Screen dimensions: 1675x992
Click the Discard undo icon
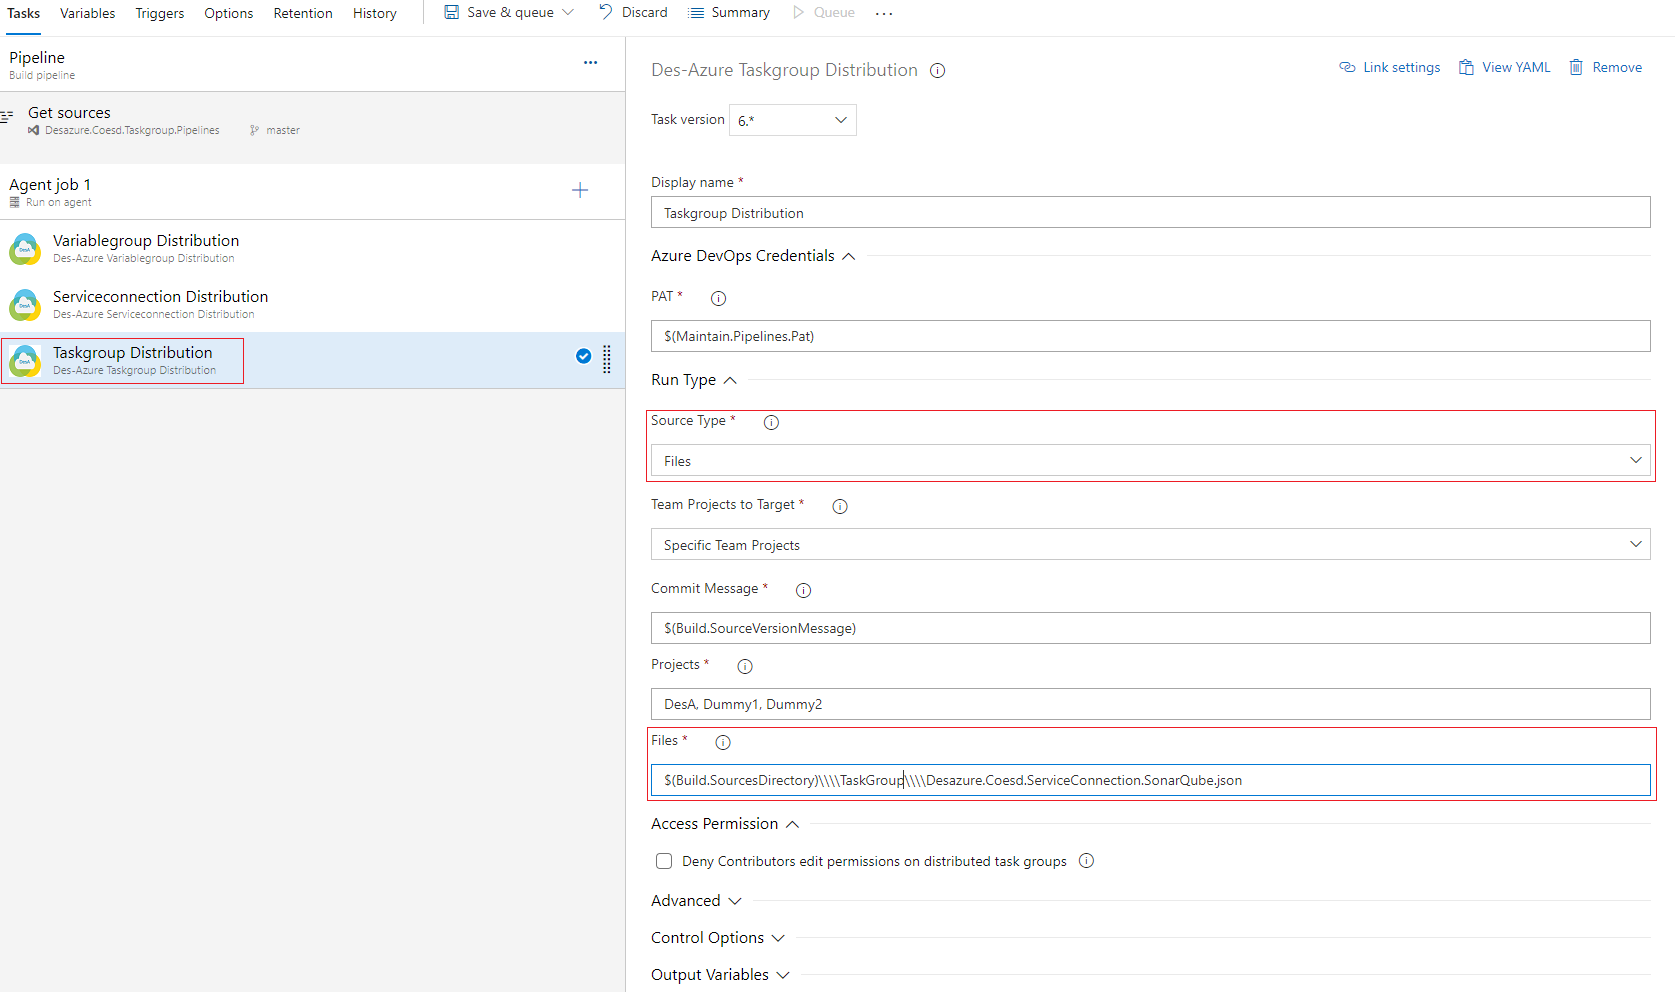606,12
